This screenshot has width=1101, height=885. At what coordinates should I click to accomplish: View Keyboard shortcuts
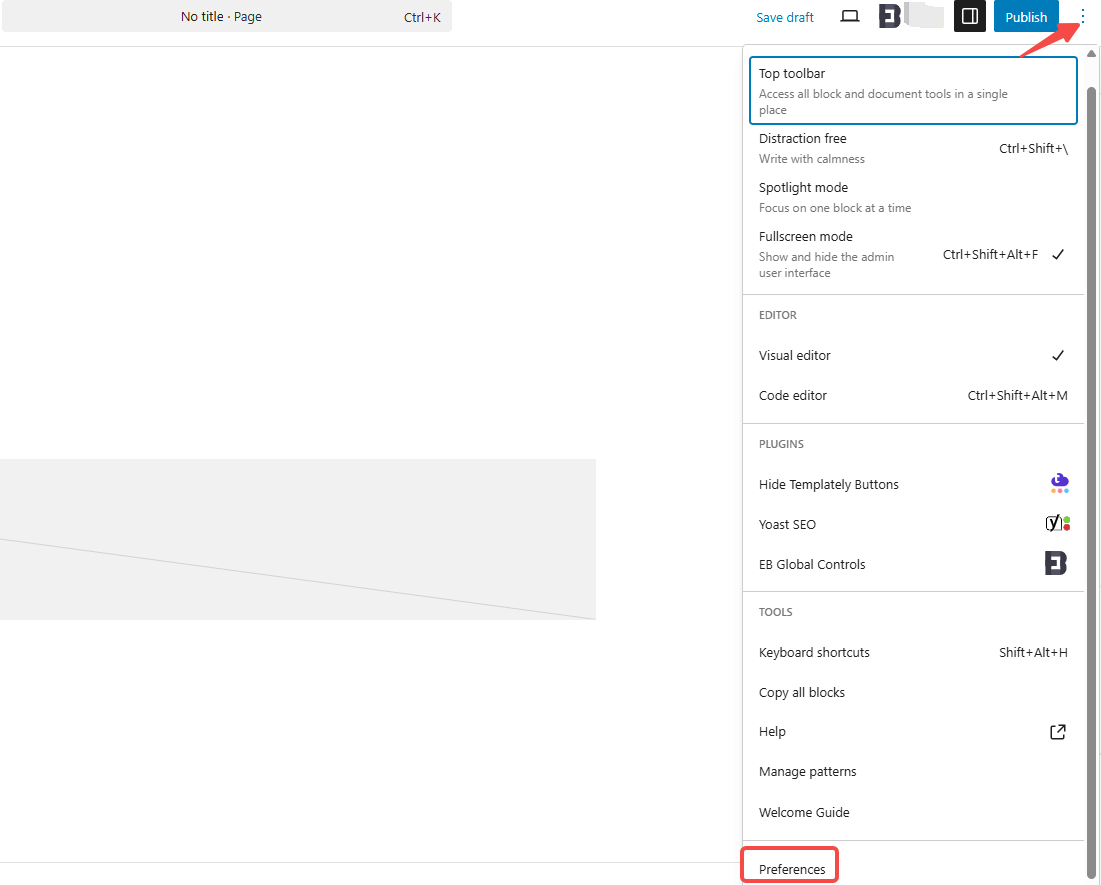(x=814, y=652)
